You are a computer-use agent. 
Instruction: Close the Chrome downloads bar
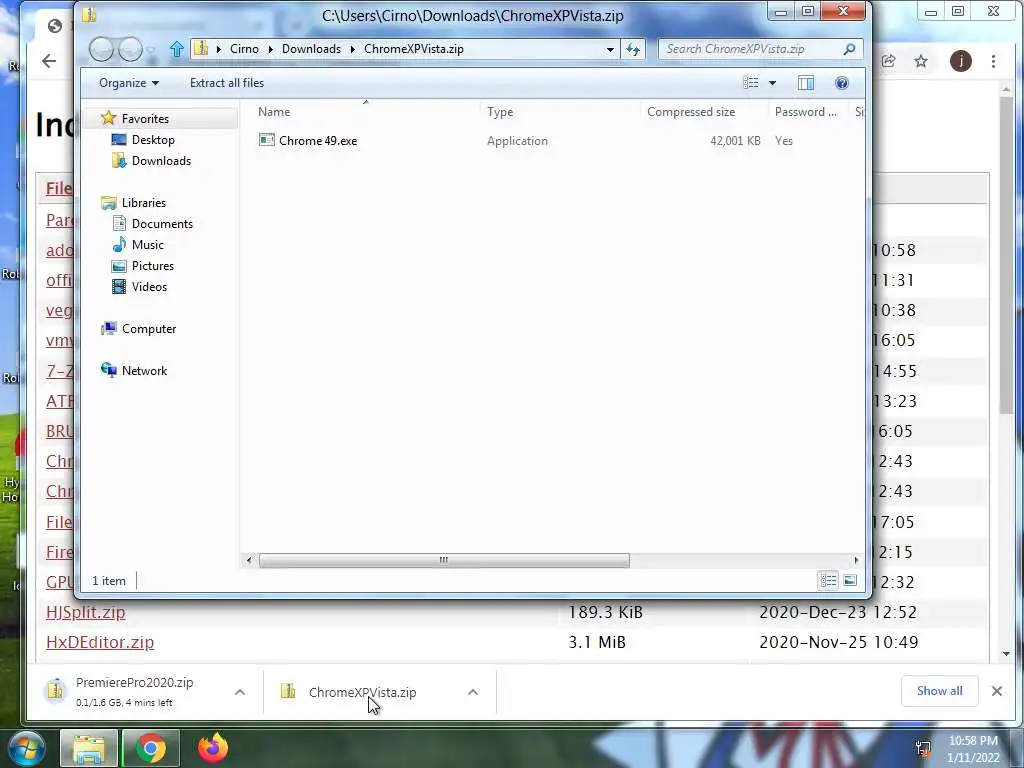(997, 691)
